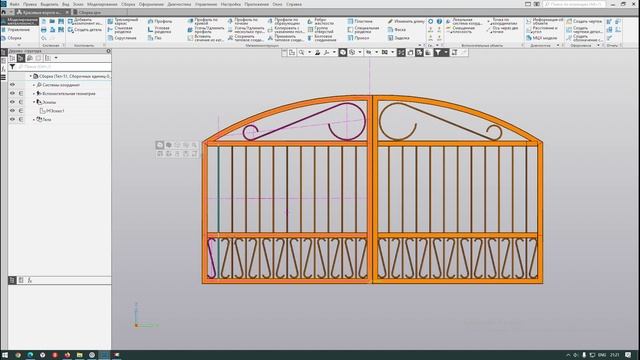Toggle visibility of the sketch item under Эскизы
This screenshot has width=640, height=360.
tap(12, 111)
